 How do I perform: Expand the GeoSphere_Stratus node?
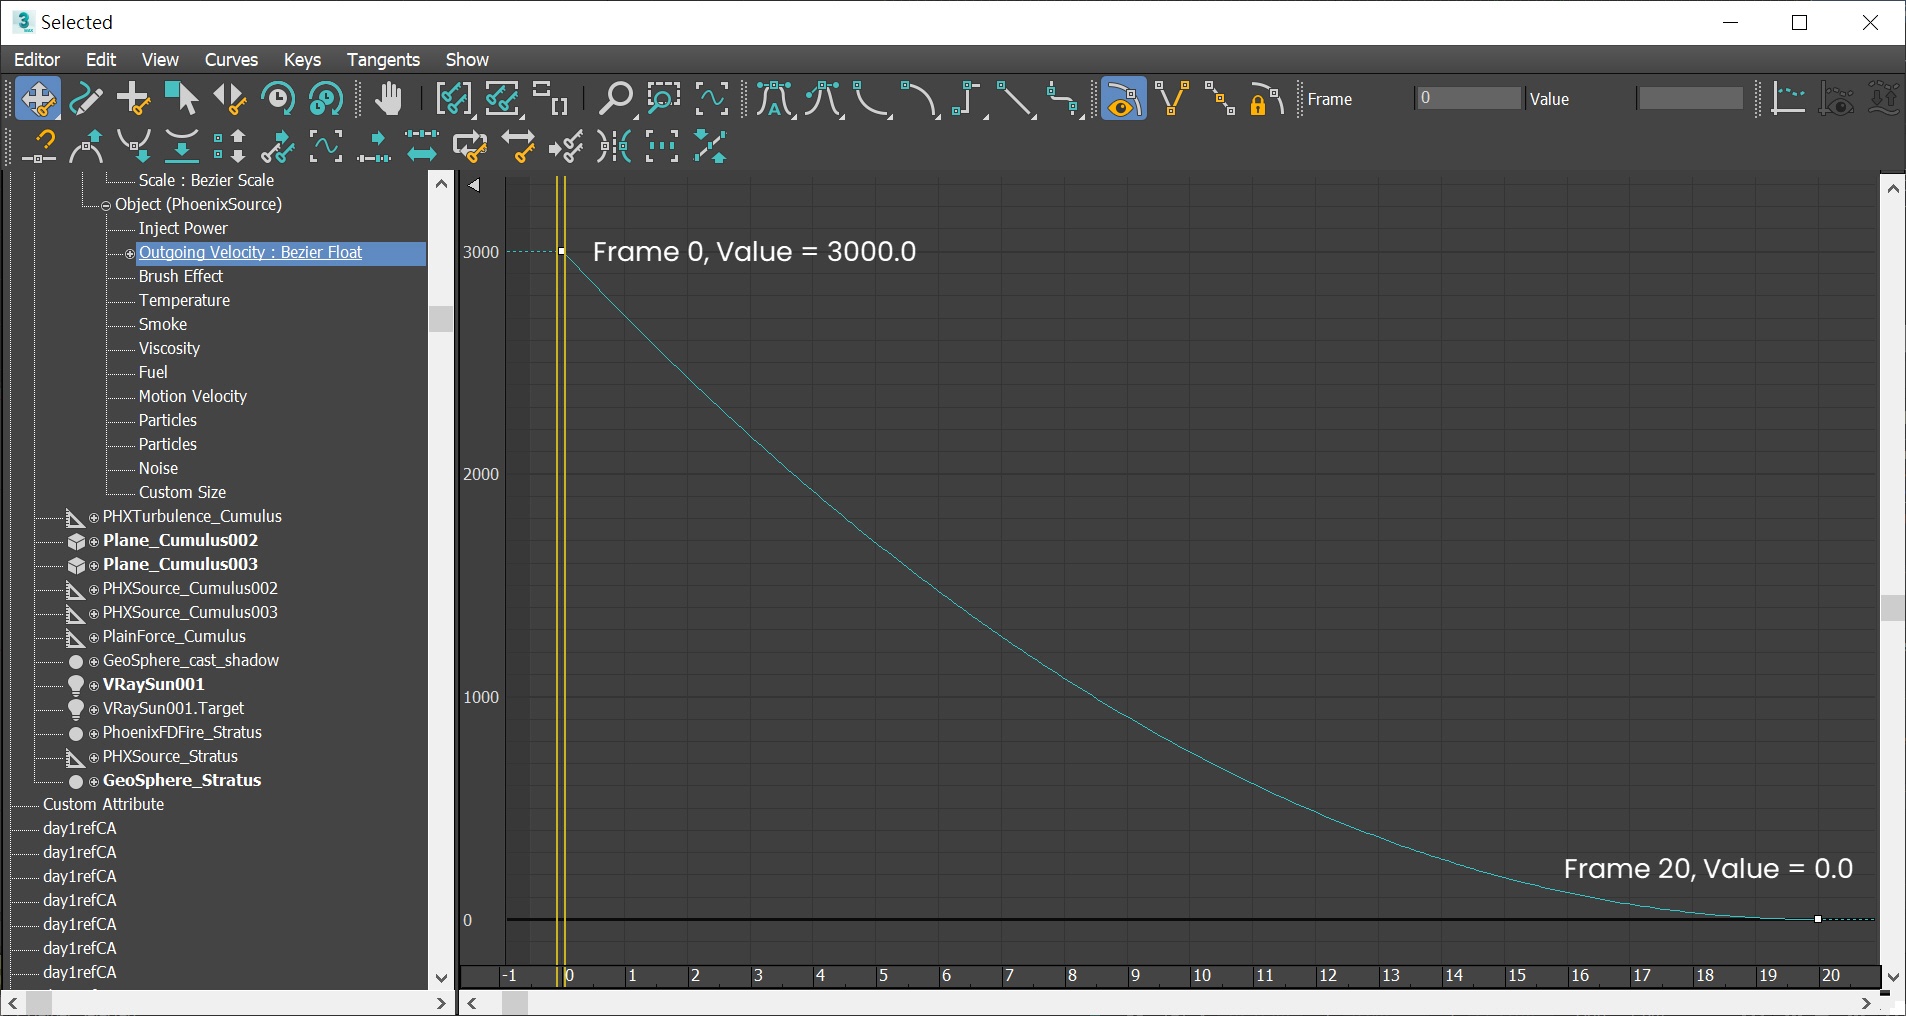[x=94, y=781]
